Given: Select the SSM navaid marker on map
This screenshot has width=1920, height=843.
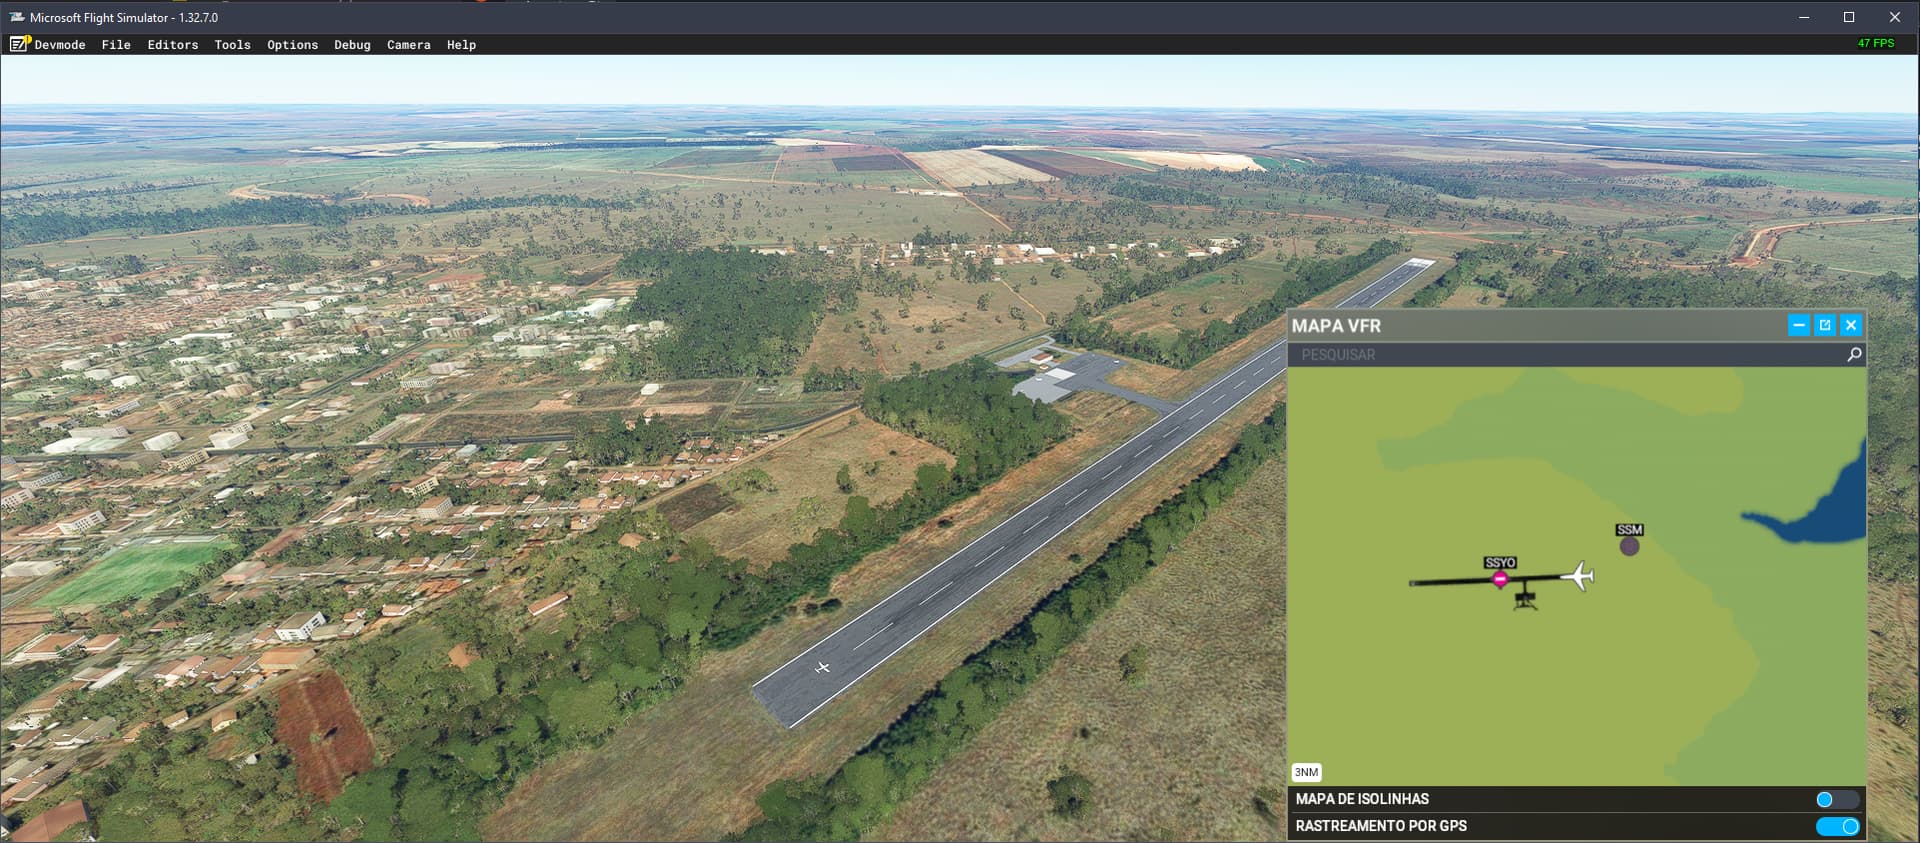Looking at the screenshot, I should tap(1630, 546).
